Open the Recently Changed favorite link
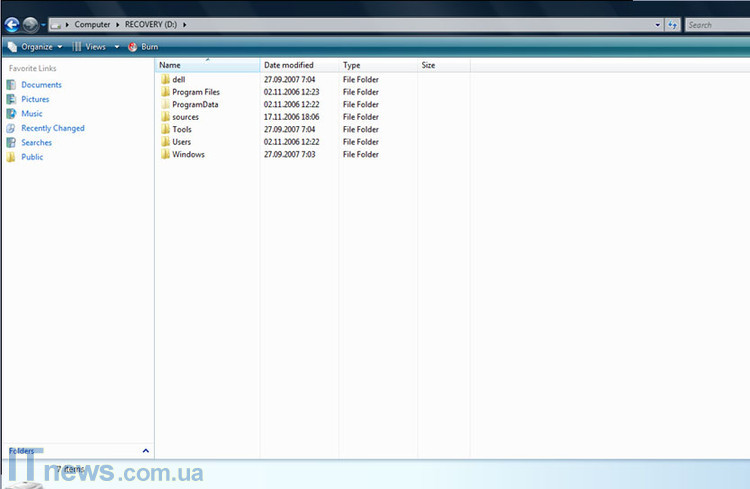Screen dimensions: 750x489 (x=52, y=128)
